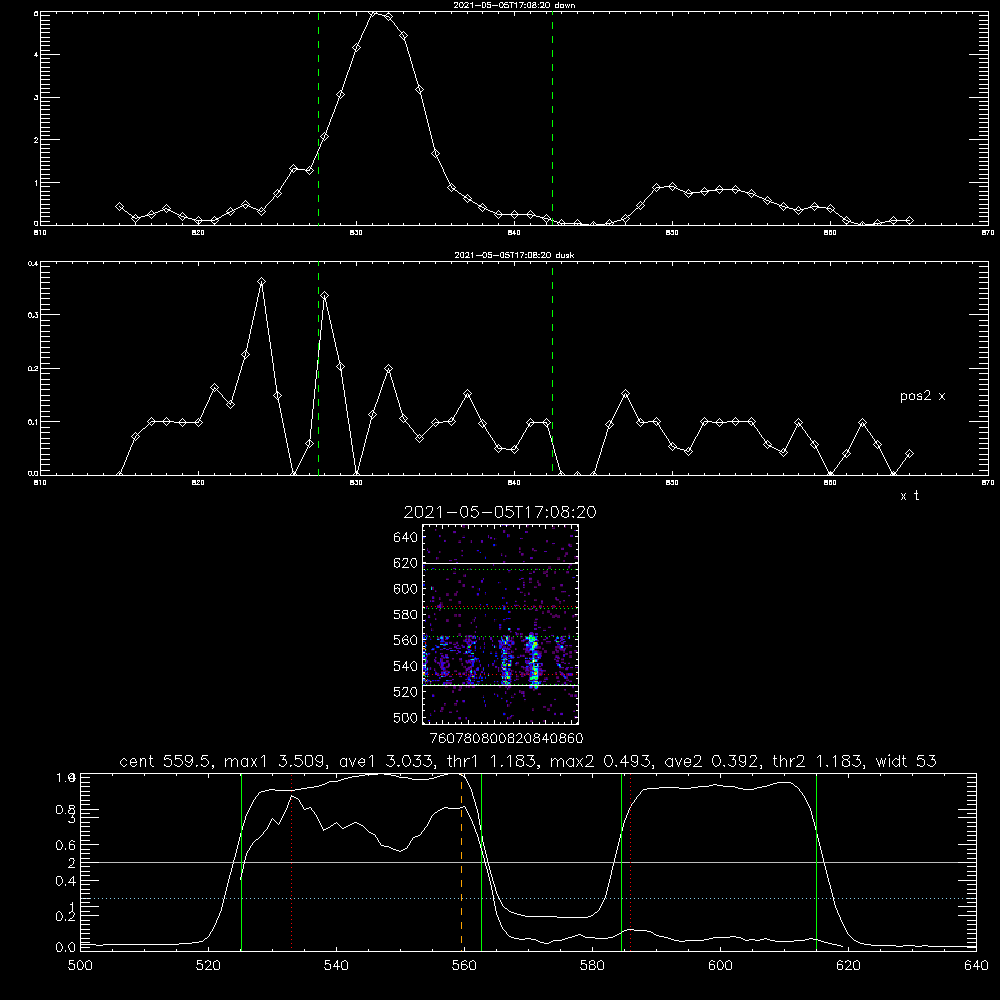Click x-axis label '640' of bottom plot
Viewport: 1000px width, 1000px height.
(x=976, y=966)
